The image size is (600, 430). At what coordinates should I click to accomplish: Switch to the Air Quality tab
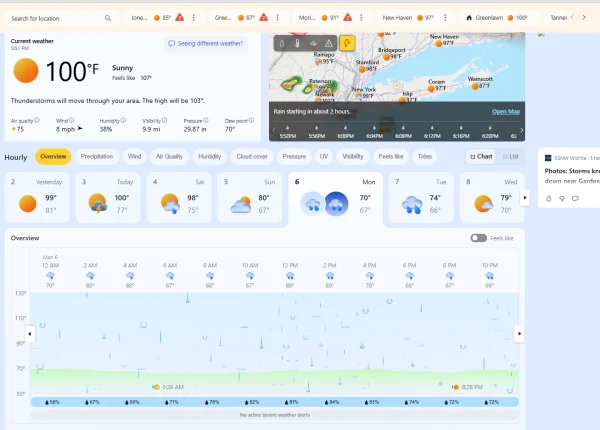point(169,156)
